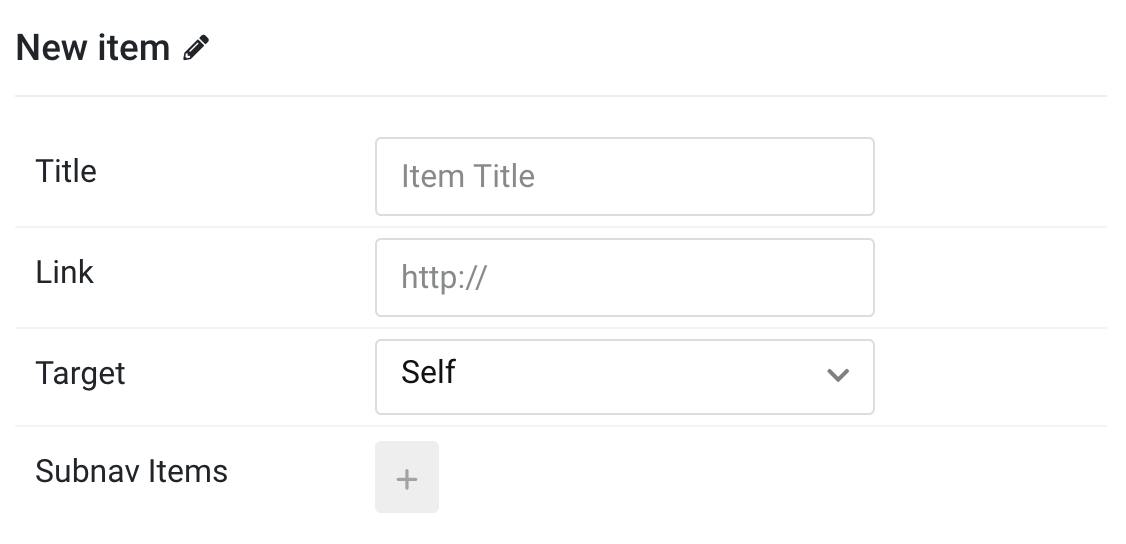Click the Title field label

tap(66, 172)
